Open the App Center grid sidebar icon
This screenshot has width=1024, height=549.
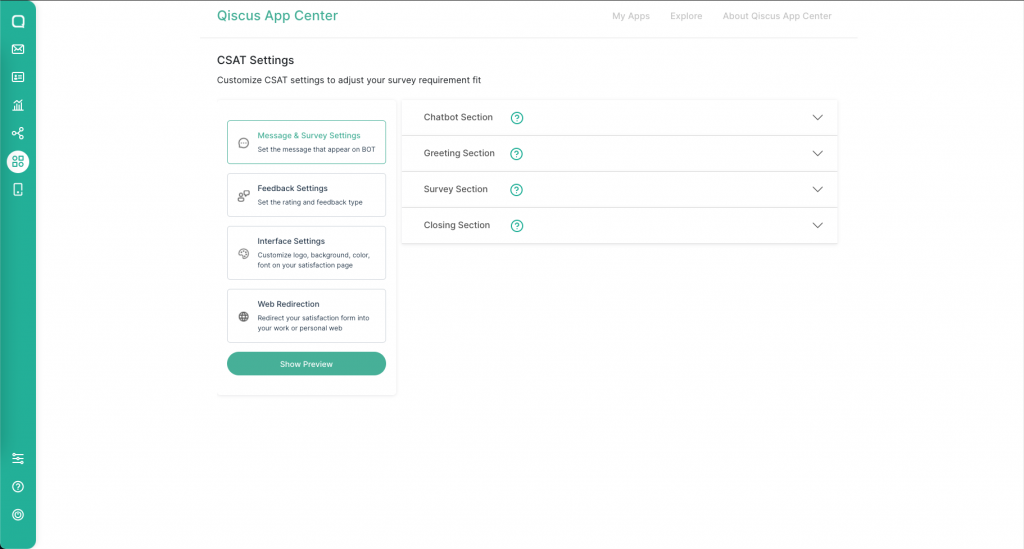pos(18,161)
